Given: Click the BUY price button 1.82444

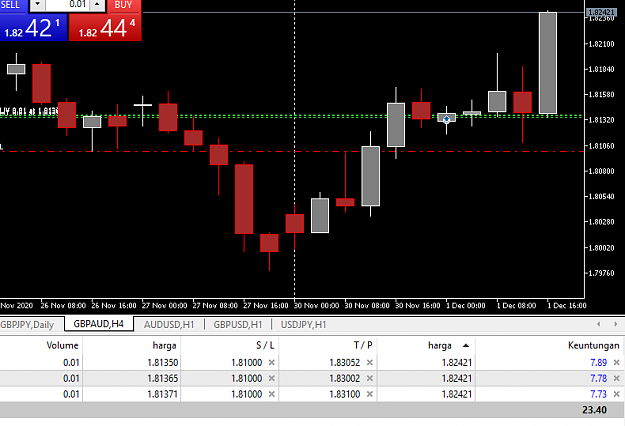Looking at the screenshot, I should [x=105, y=27].
